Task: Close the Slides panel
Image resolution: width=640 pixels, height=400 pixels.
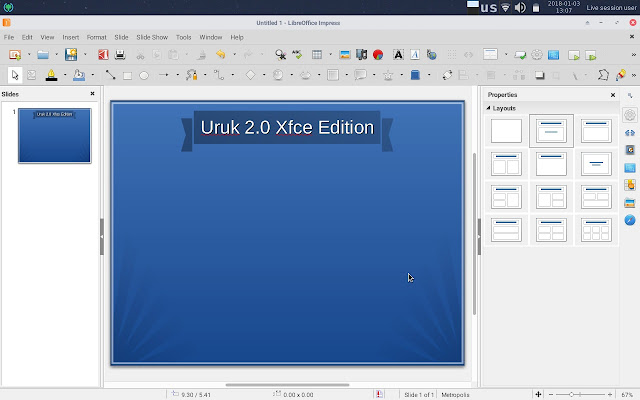Action: (93, 94)
